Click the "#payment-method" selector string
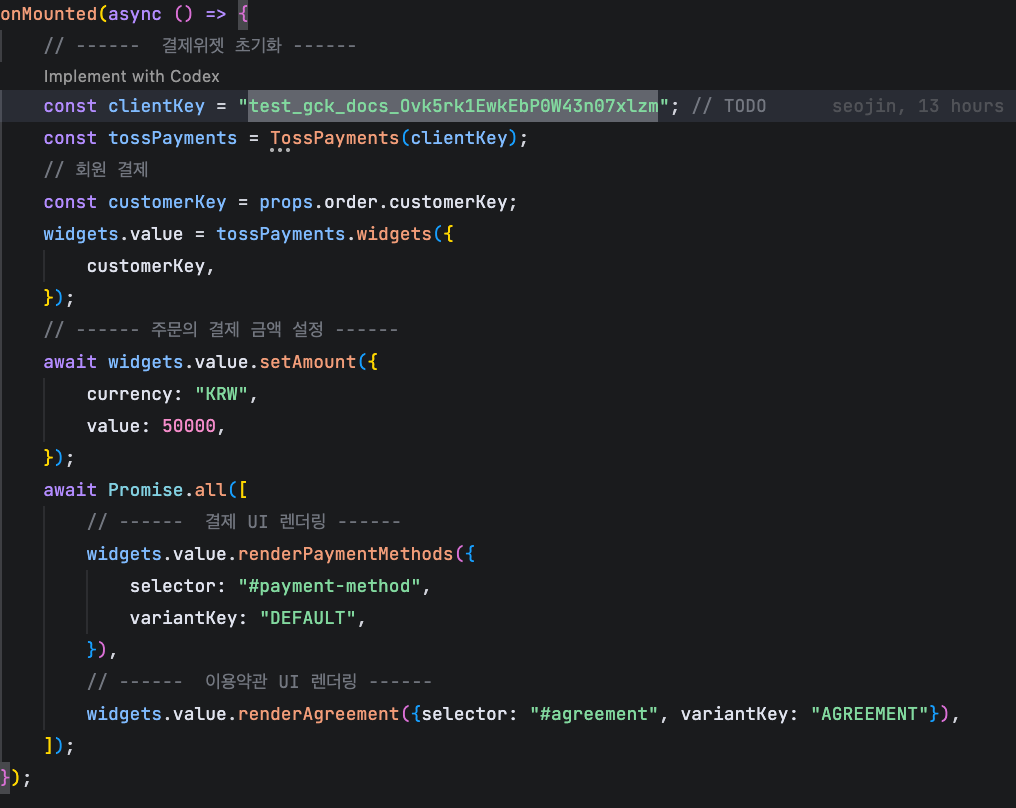The height and width of the screenshot is (808, 1016). click(329, 586)
